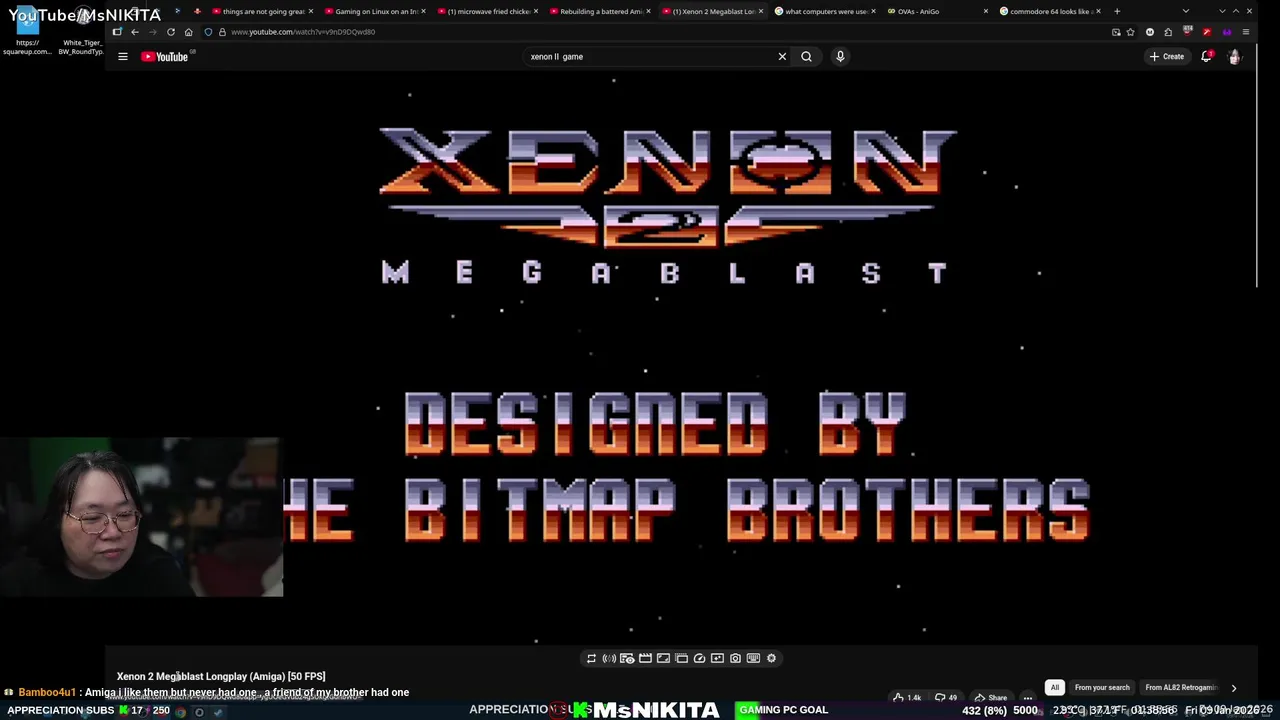Click the Xenon 2 Megablast video player

(680, 360)
